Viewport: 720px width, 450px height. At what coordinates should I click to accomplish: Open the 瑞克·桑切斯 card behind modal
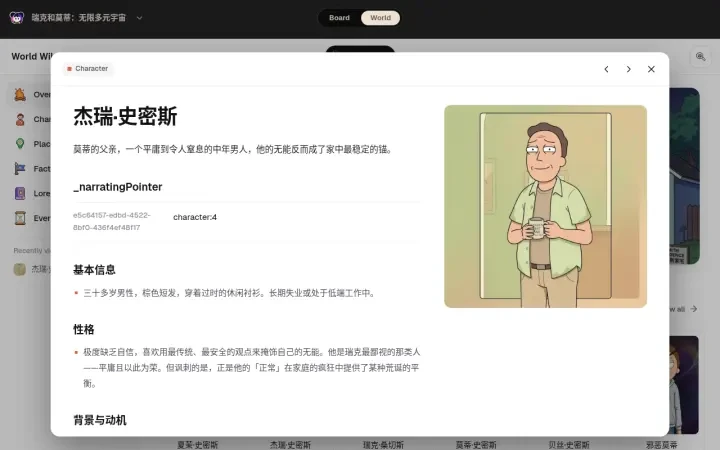point(383,444)
